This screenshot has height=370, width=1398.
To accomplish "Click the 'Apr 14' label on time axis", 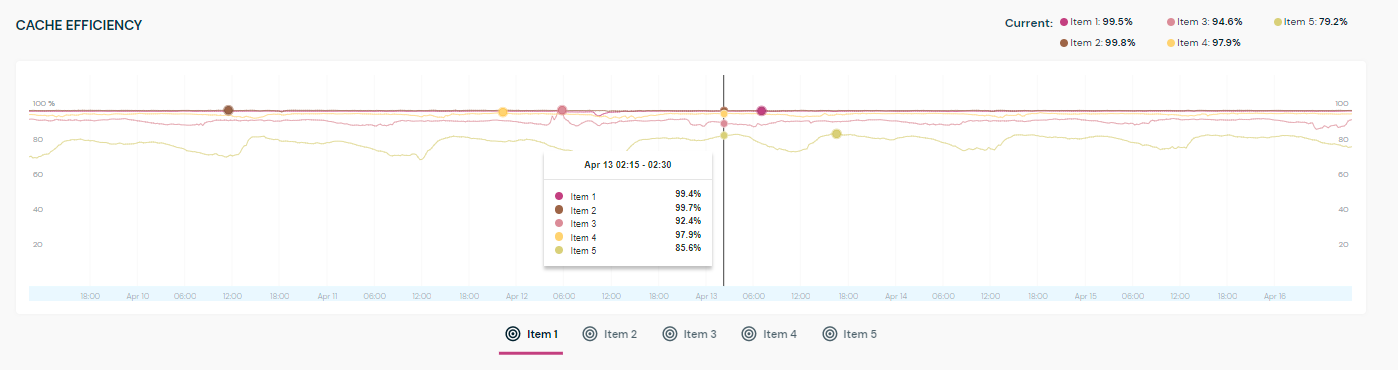I will [x=896, y=296].
